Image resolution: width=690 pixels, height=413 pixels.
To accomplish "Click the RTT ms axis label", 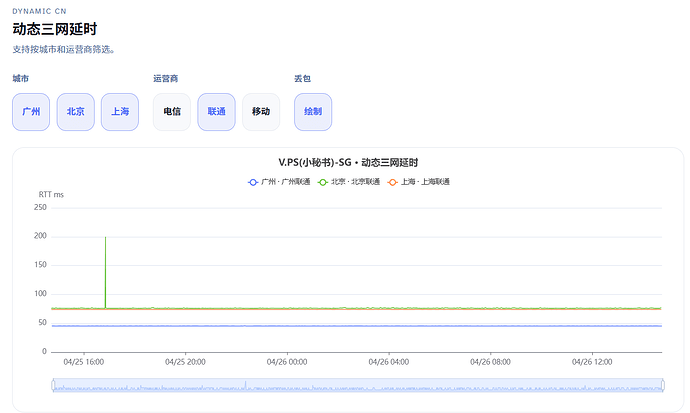I will click(x=51, y=194).
